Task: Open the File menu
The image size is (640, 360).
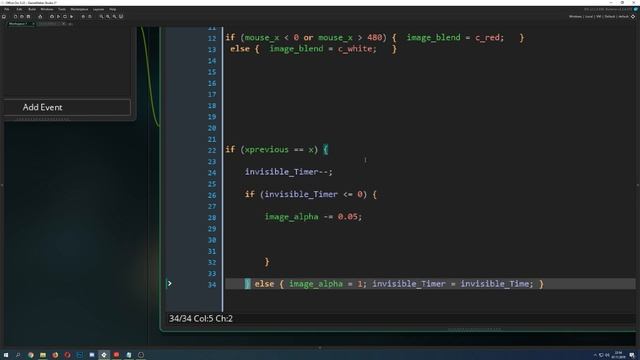Action: tap(7, 9)
